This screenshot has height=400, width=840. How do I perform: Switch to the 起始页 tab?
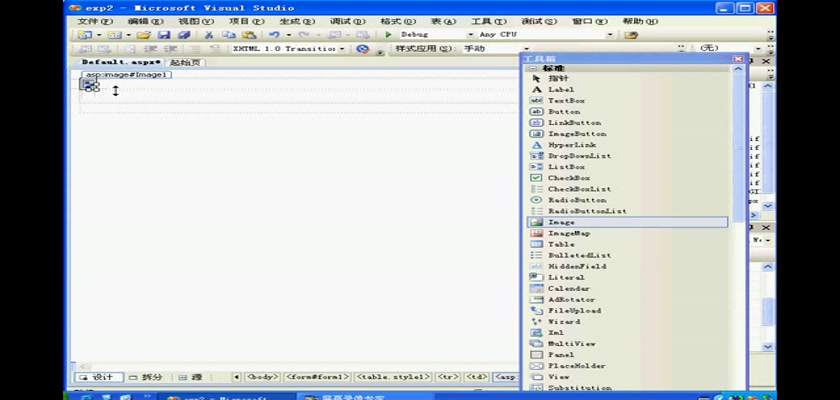click(x=185, y=62)
